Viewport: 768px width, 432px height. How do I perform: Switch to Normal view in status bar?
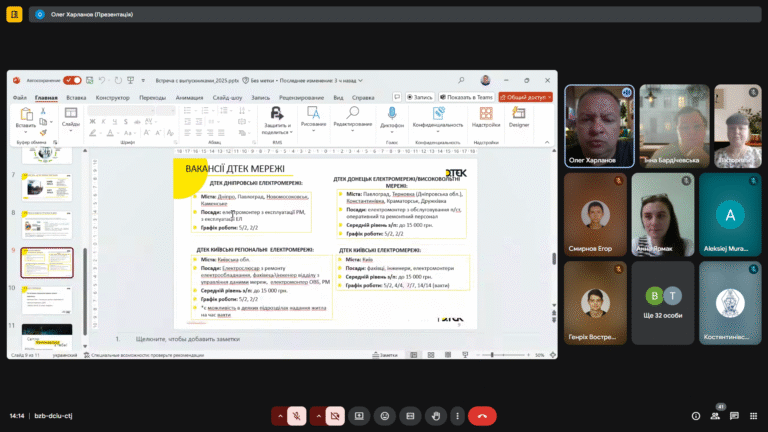(414, 355)
